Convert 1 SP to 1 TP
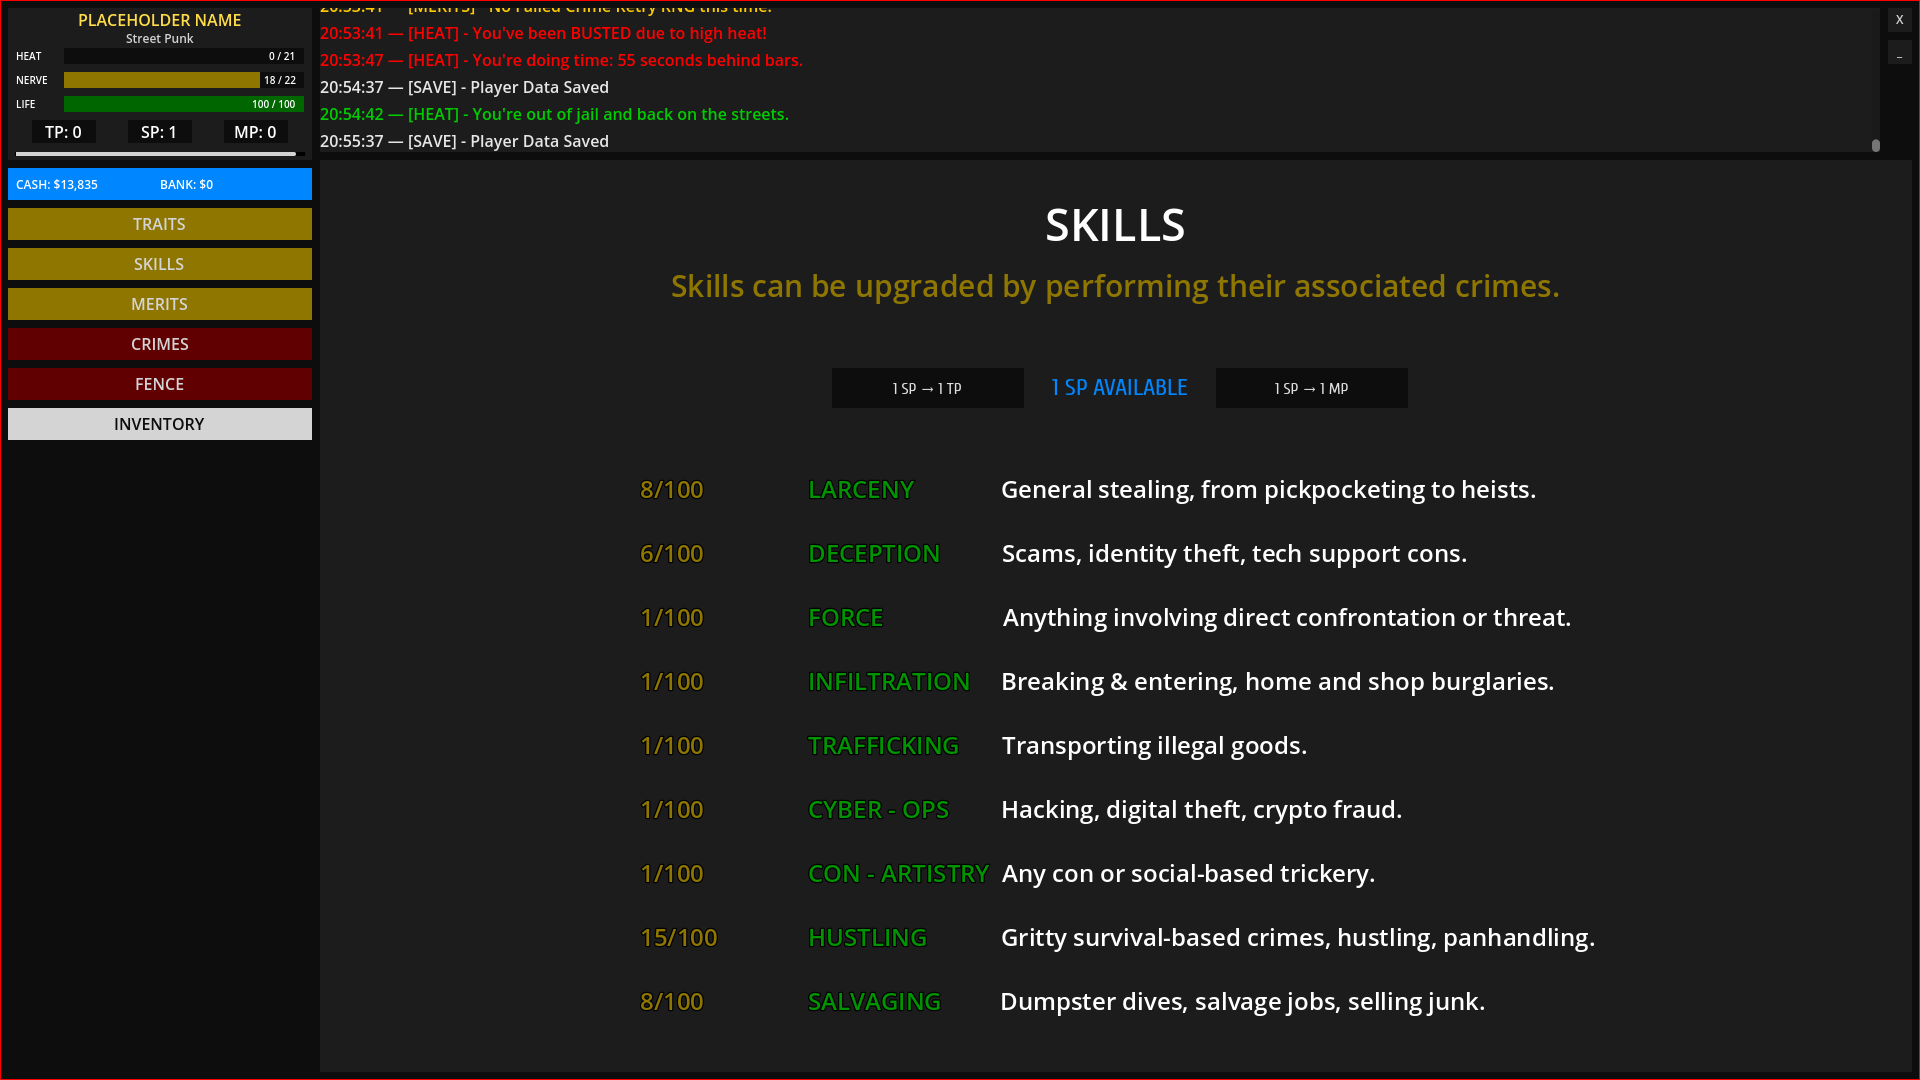Viewport: 1920px width, 1080px height. [927, 388]
